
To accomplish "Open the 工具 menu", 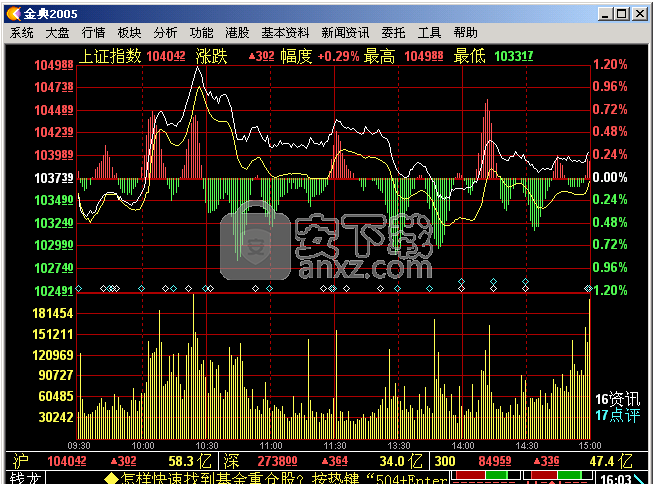I will [429, 33].
